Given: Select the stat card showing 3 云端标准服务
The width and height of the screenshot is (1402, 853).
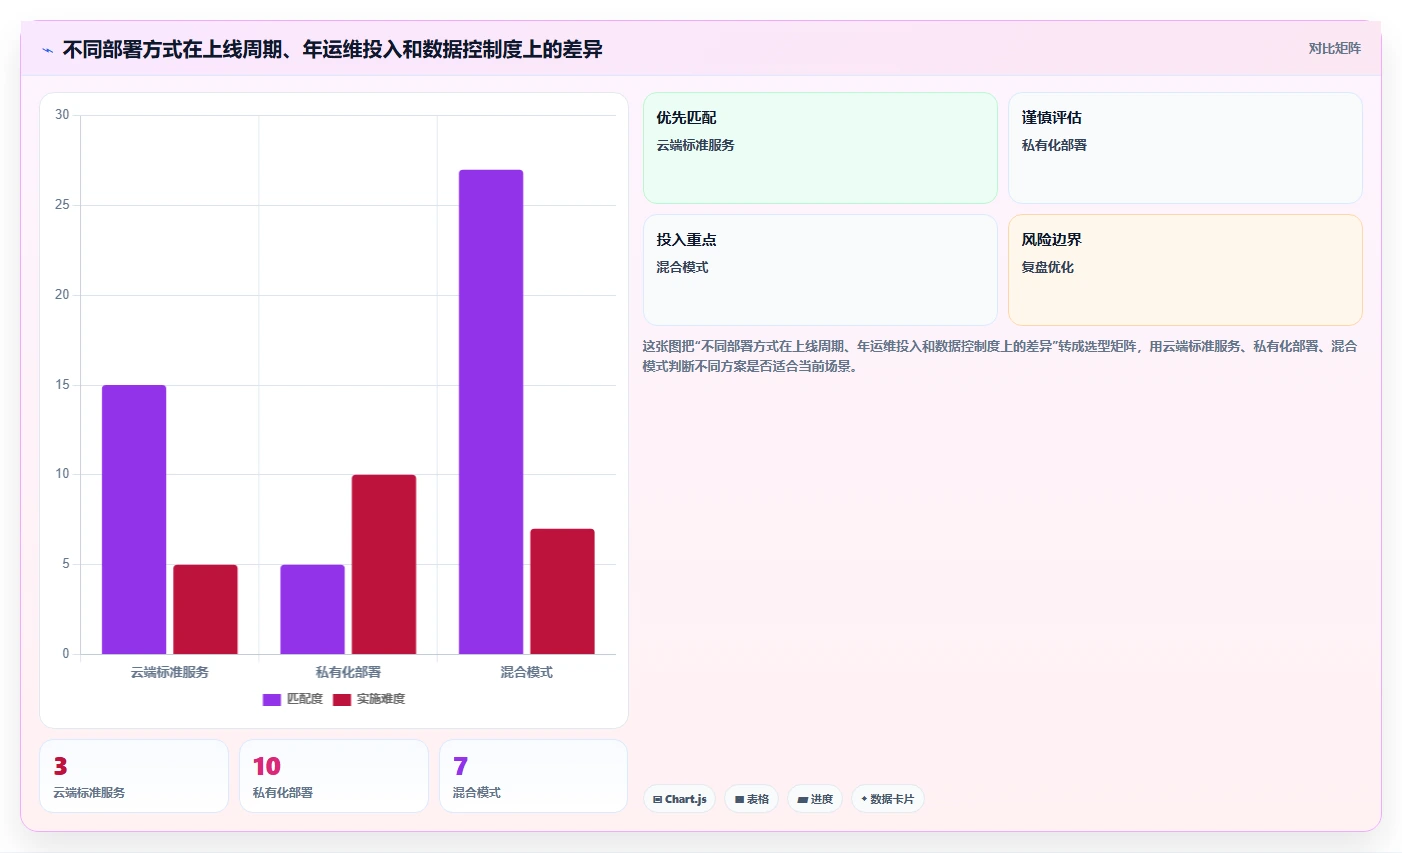Looking at the screenshot, I should (x=134, y=776).
